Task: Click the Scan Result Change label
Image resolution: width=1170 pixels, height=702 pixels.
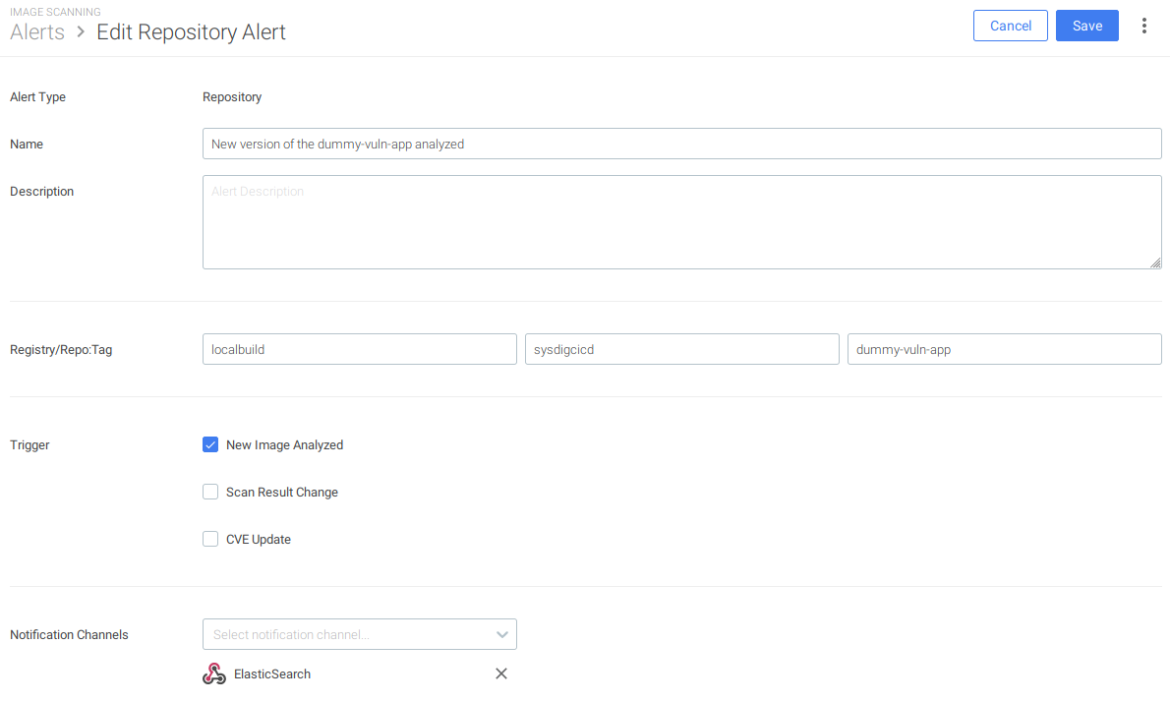Action: [x=282, y=492]
